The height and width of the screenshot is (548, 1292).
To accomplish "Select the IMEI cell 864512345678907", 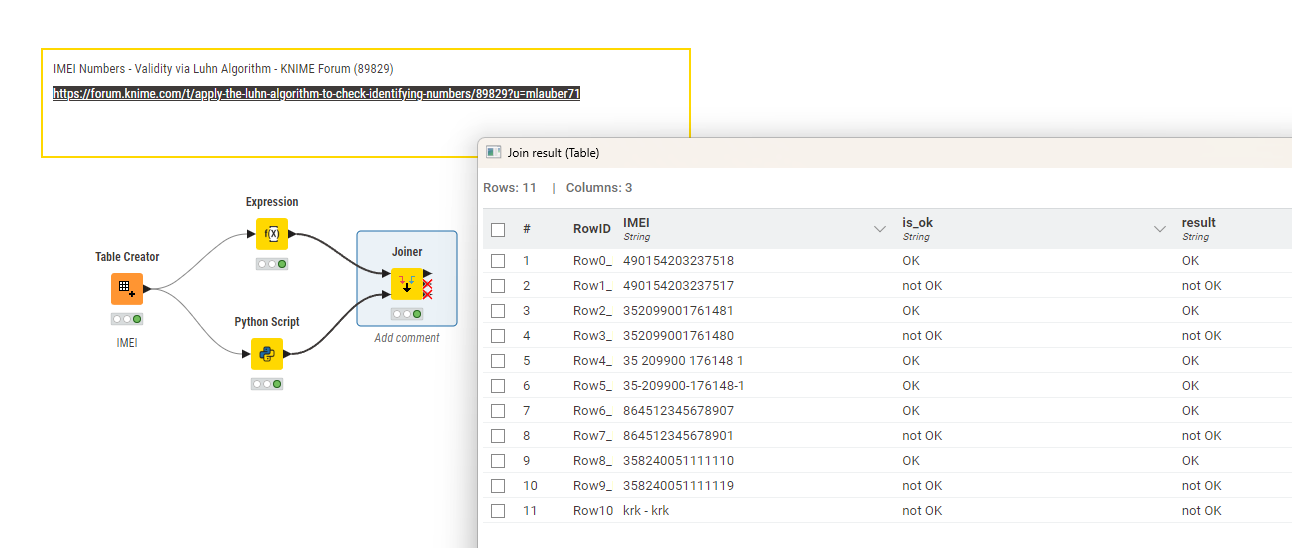I will (678, 411).
